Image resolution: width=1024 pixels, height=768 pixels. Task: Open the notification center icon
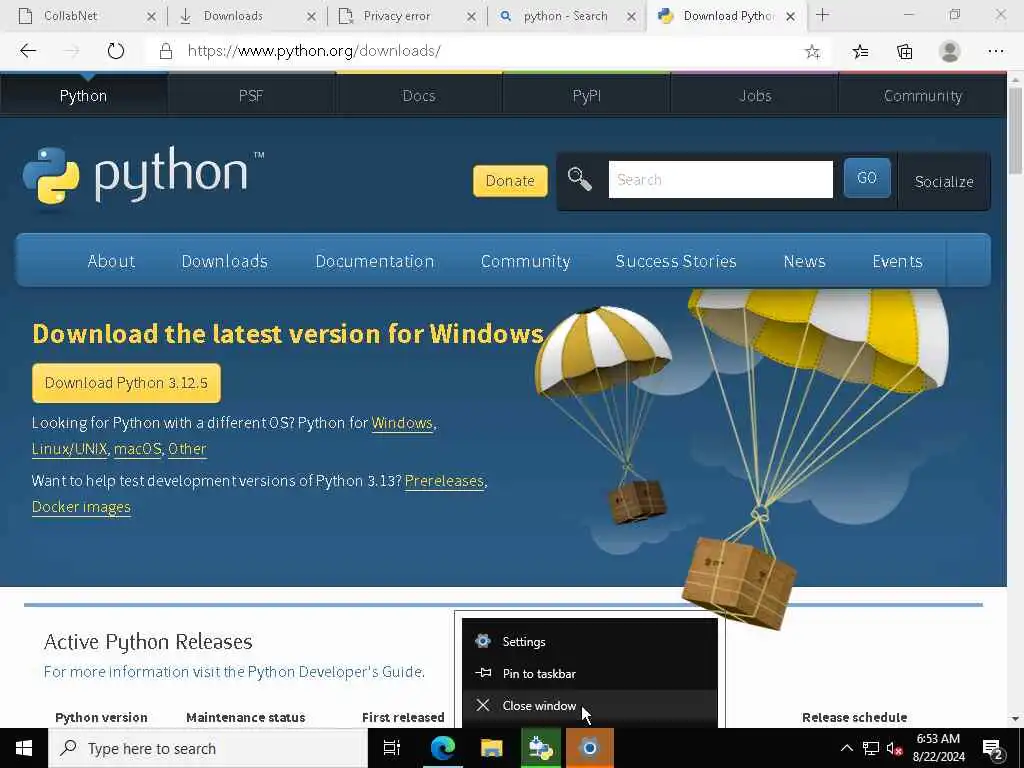point(993,750)
